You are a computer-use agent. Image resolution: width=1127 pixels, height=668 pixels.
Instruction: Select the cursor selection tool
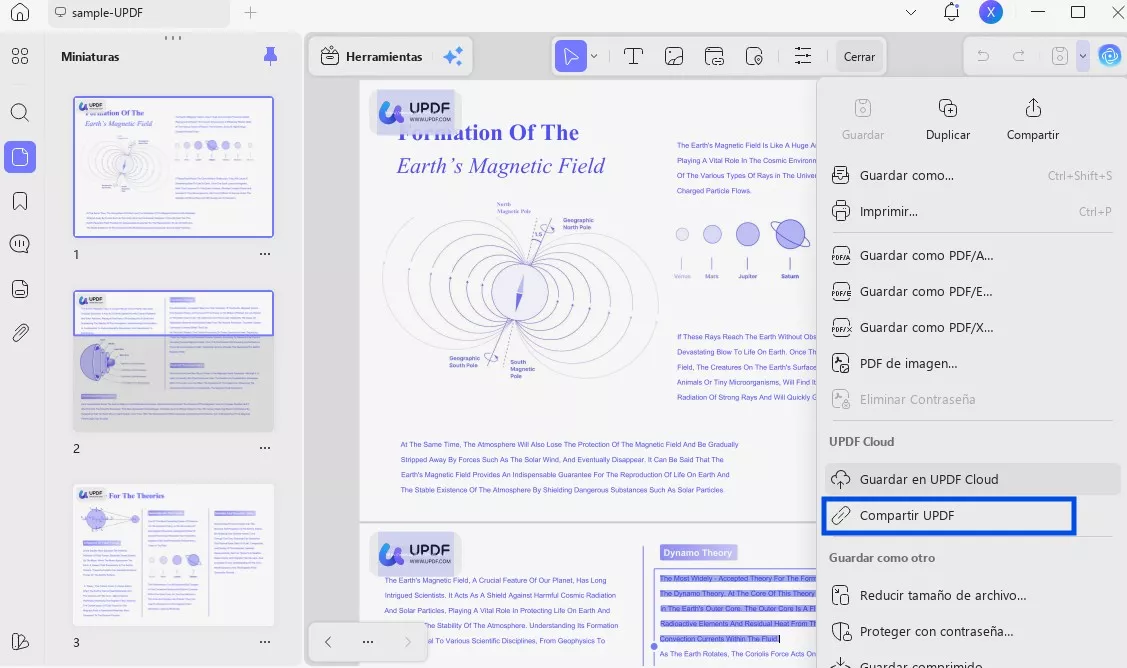click(571, 56)
